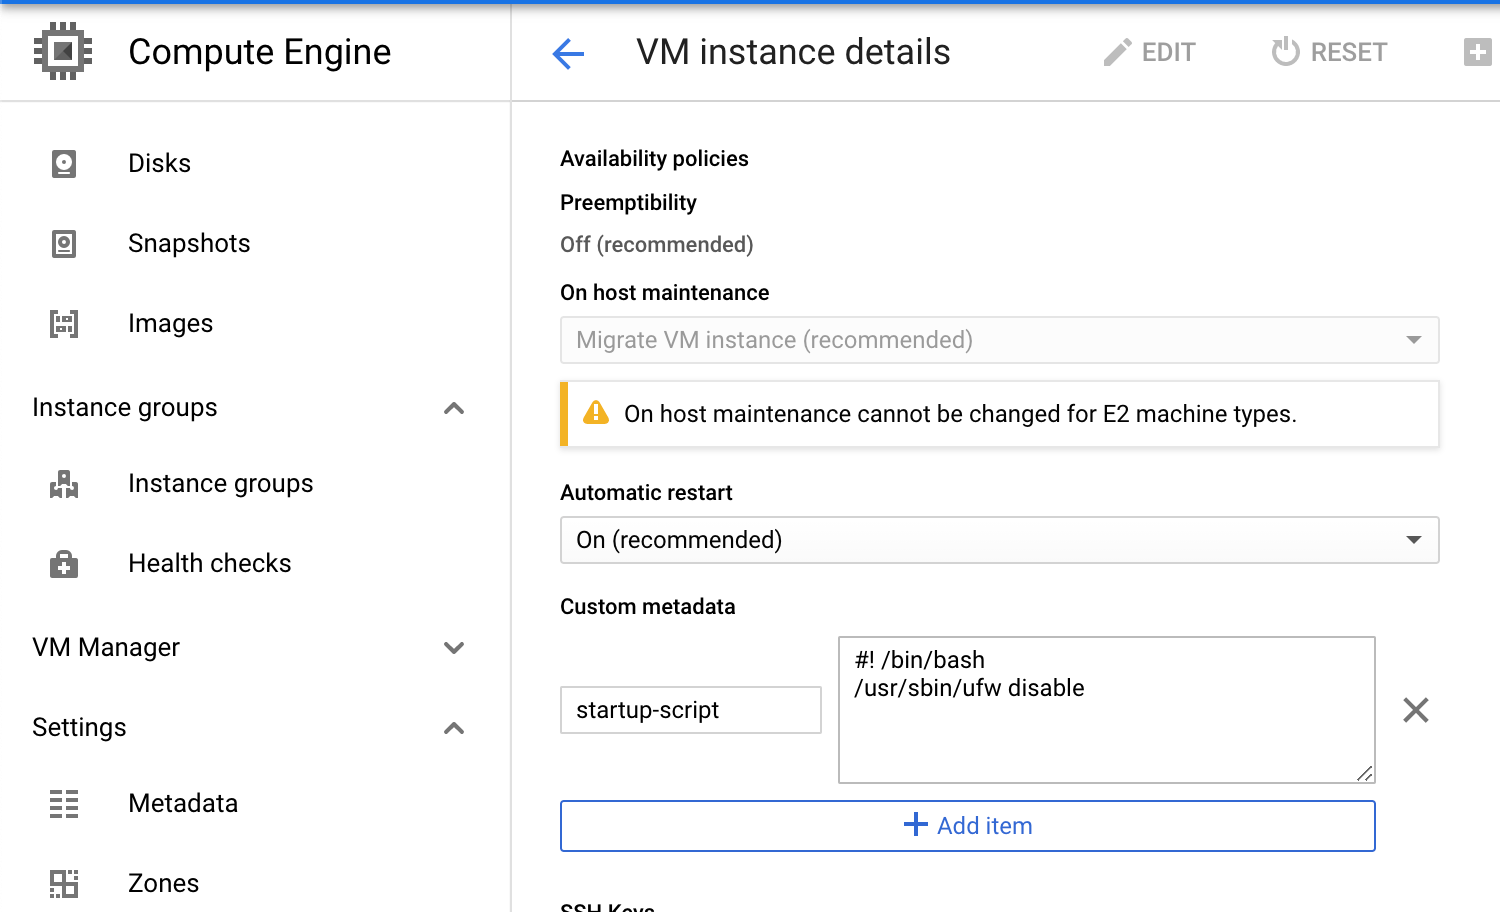Open the On host maintenance dropdown

(999, 340)
